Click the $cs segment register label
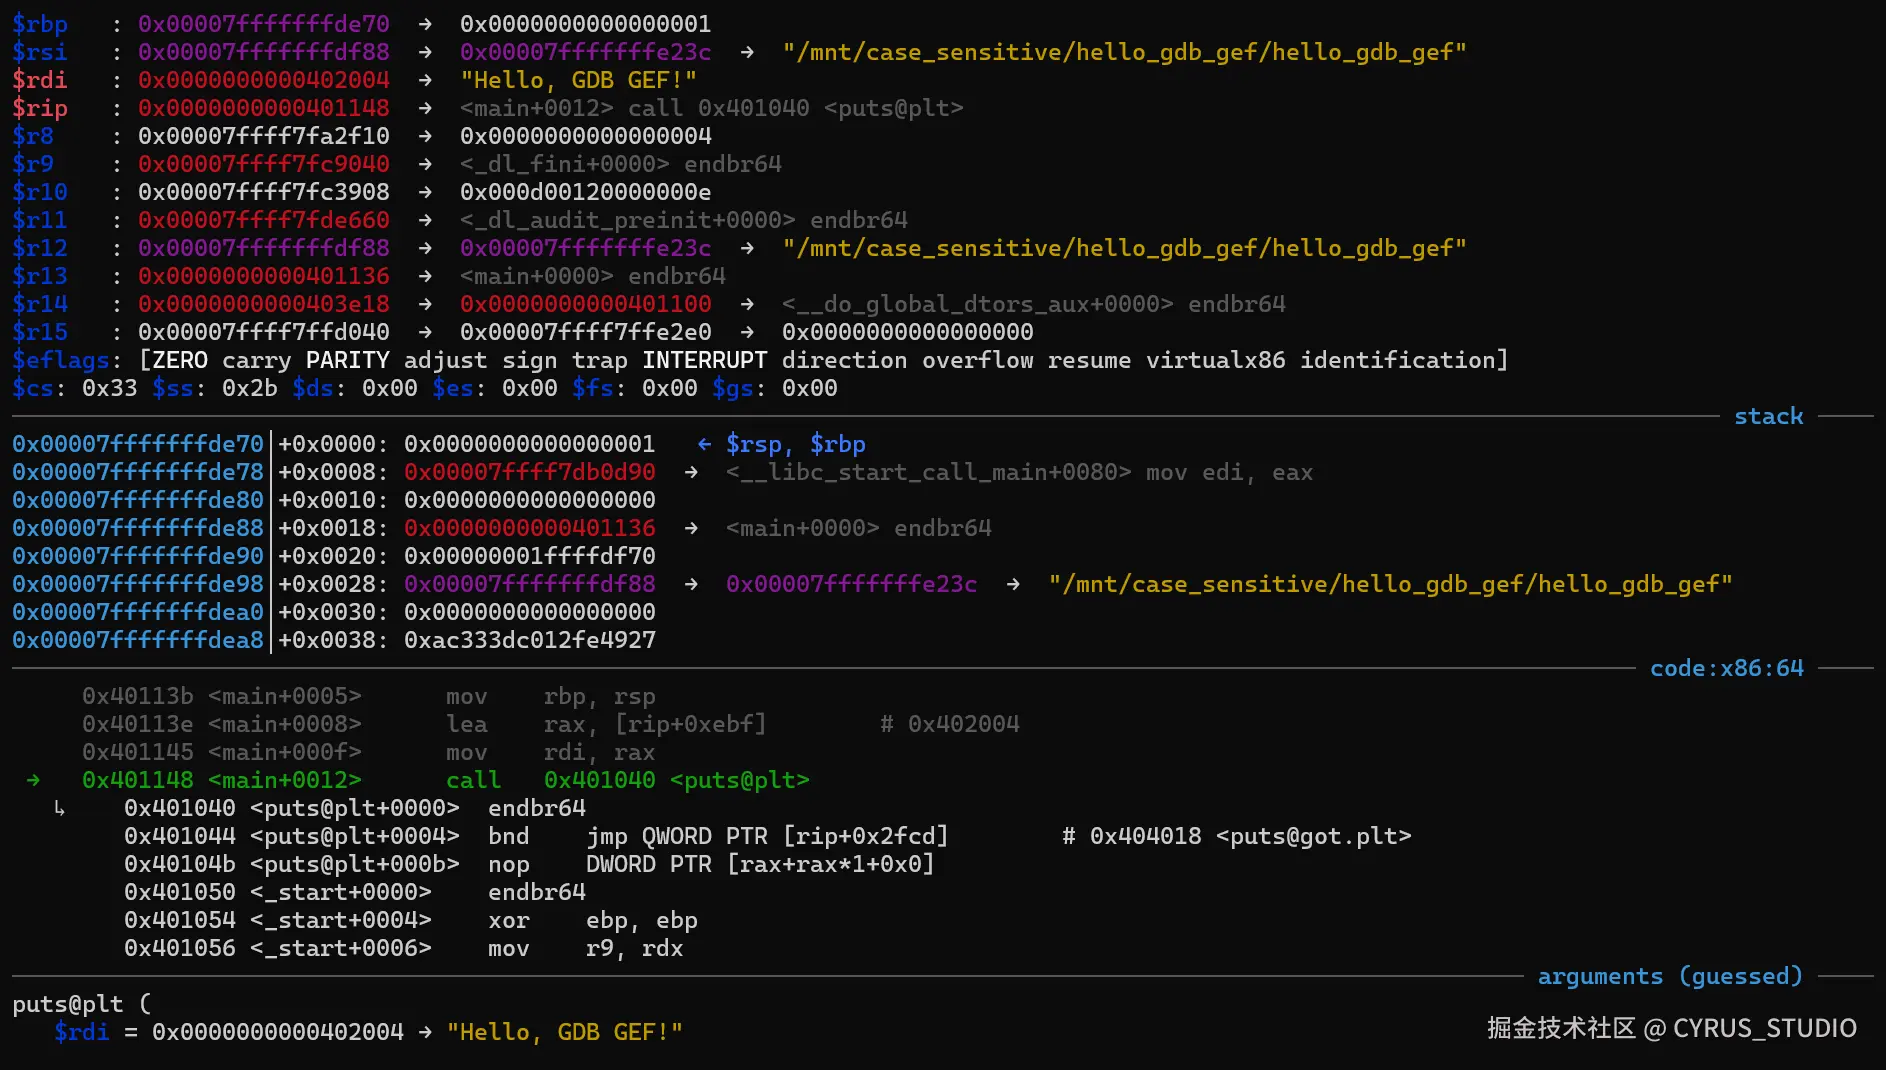Image resolution: width=1886 pixels, height=1070 pixels. tap(34, 388)
